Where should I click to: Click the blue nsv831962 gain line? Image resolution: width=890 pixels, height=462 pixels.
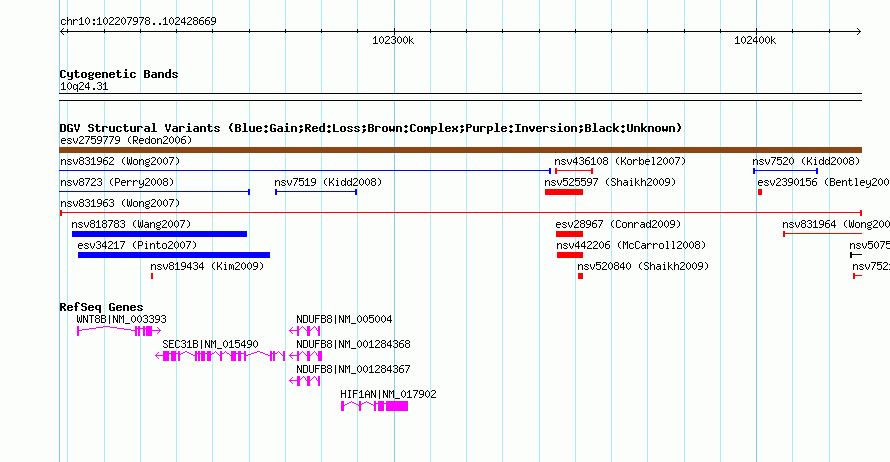305,171
